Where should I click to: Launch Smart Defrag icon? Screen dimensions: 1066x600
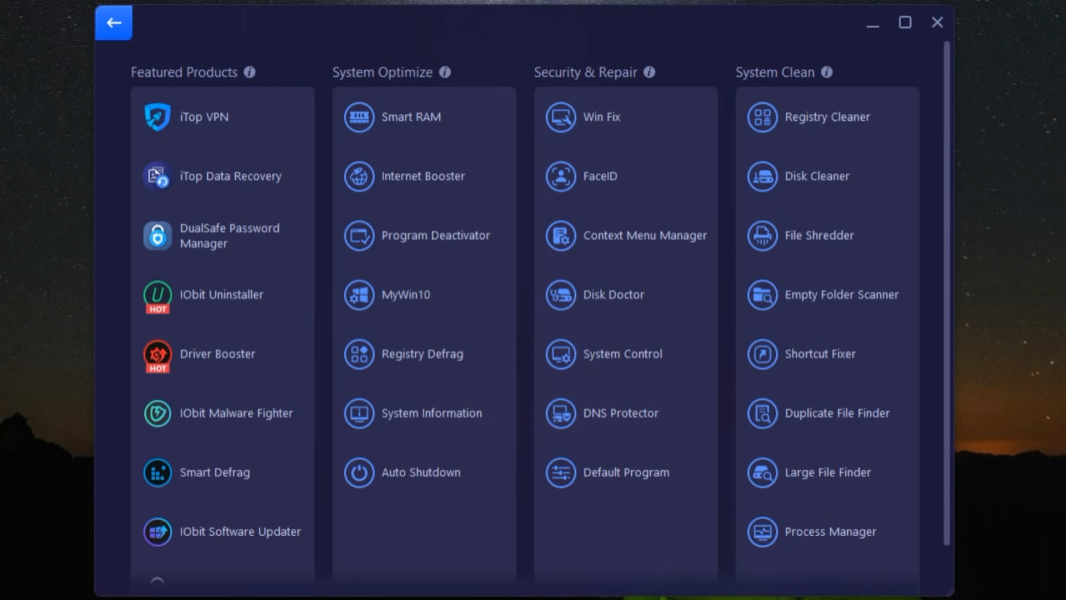click(x=157, y=472)
